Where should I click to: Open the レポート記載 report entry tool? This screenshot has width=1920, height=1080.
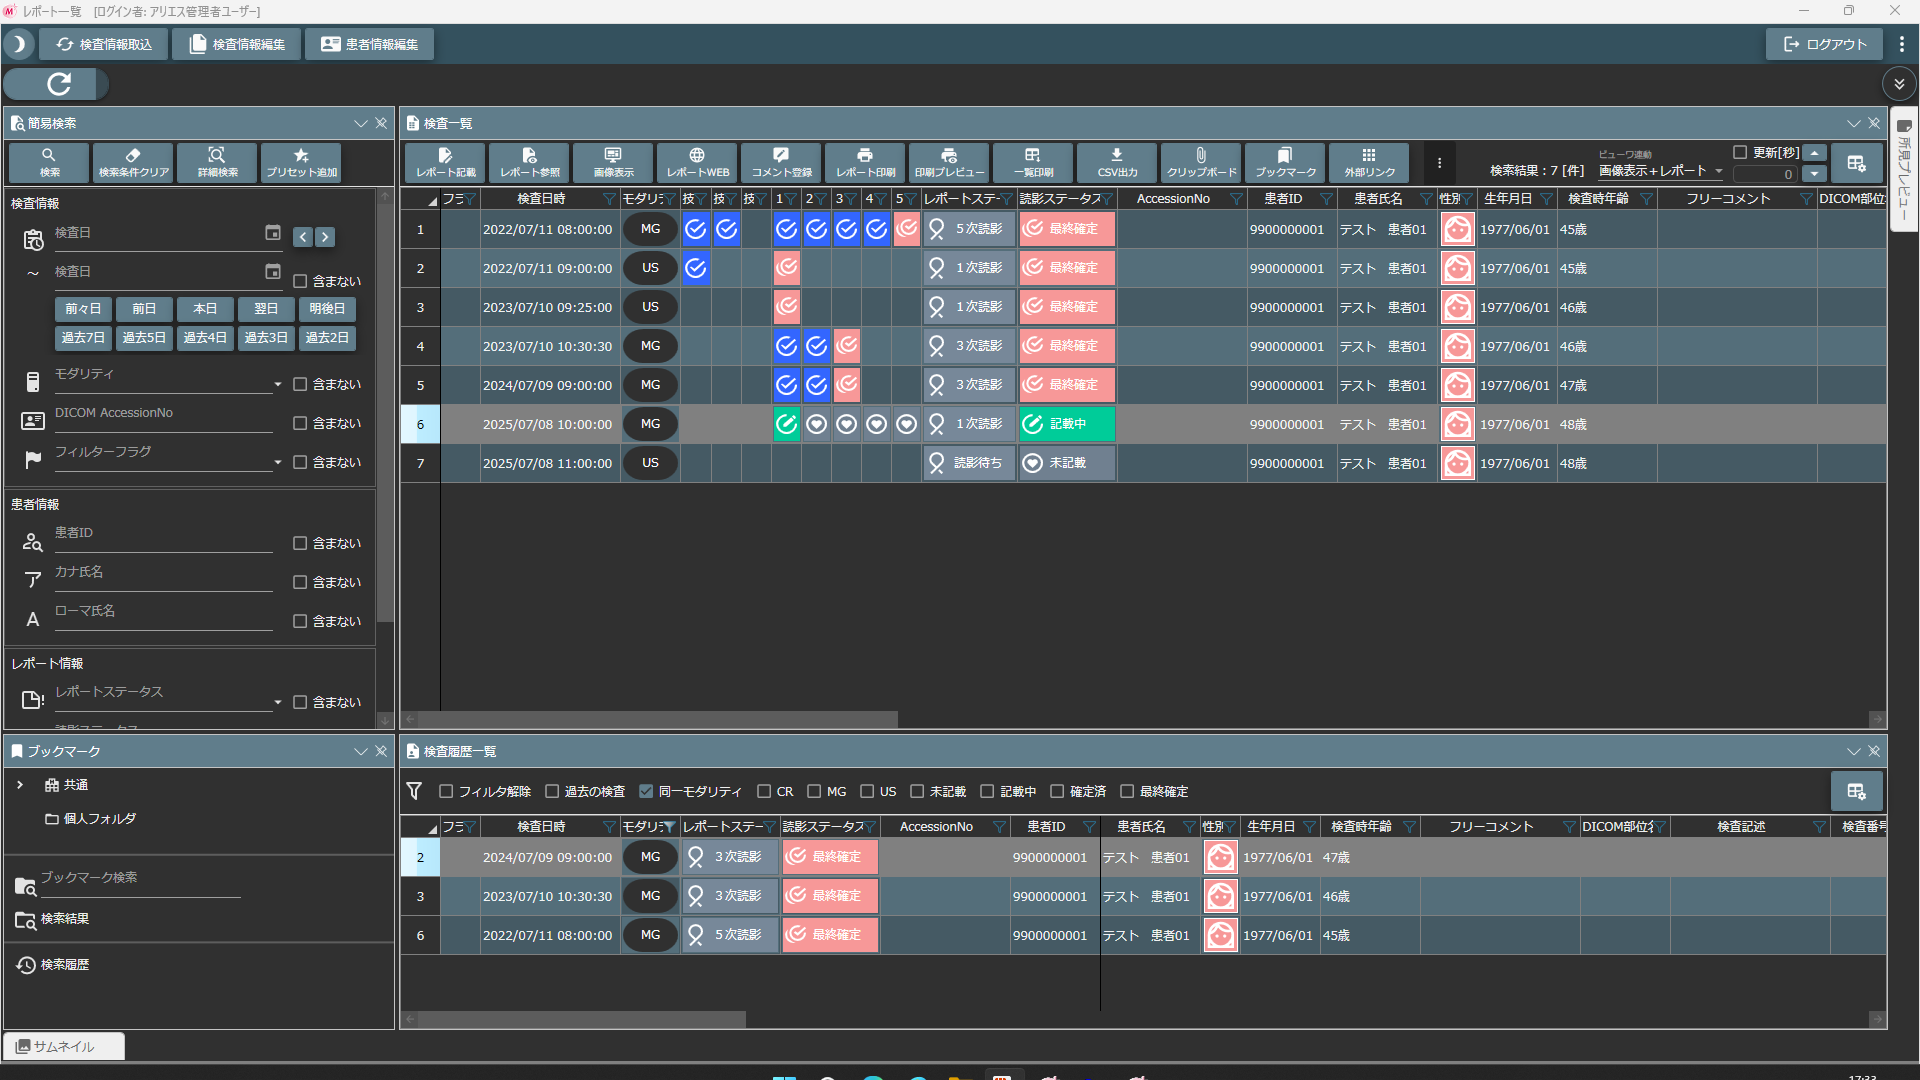445,162
